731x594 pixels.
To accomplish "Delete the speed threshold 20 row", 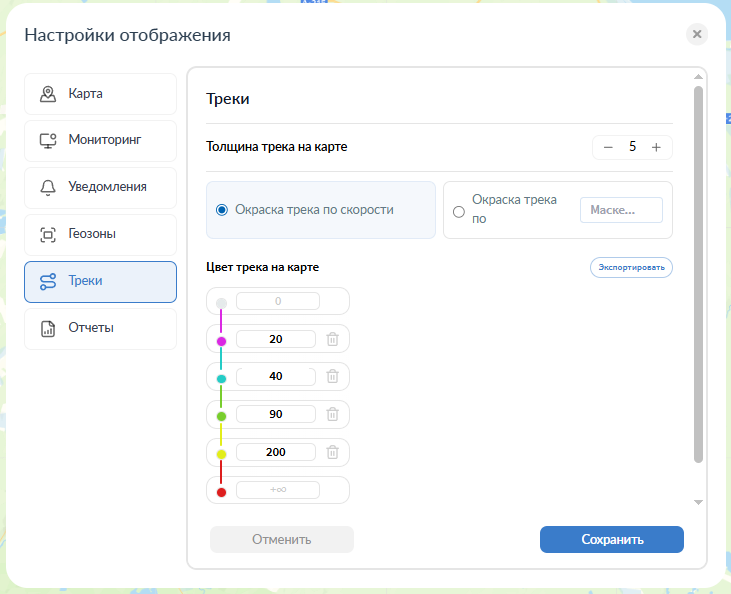I will pos(332,339).
